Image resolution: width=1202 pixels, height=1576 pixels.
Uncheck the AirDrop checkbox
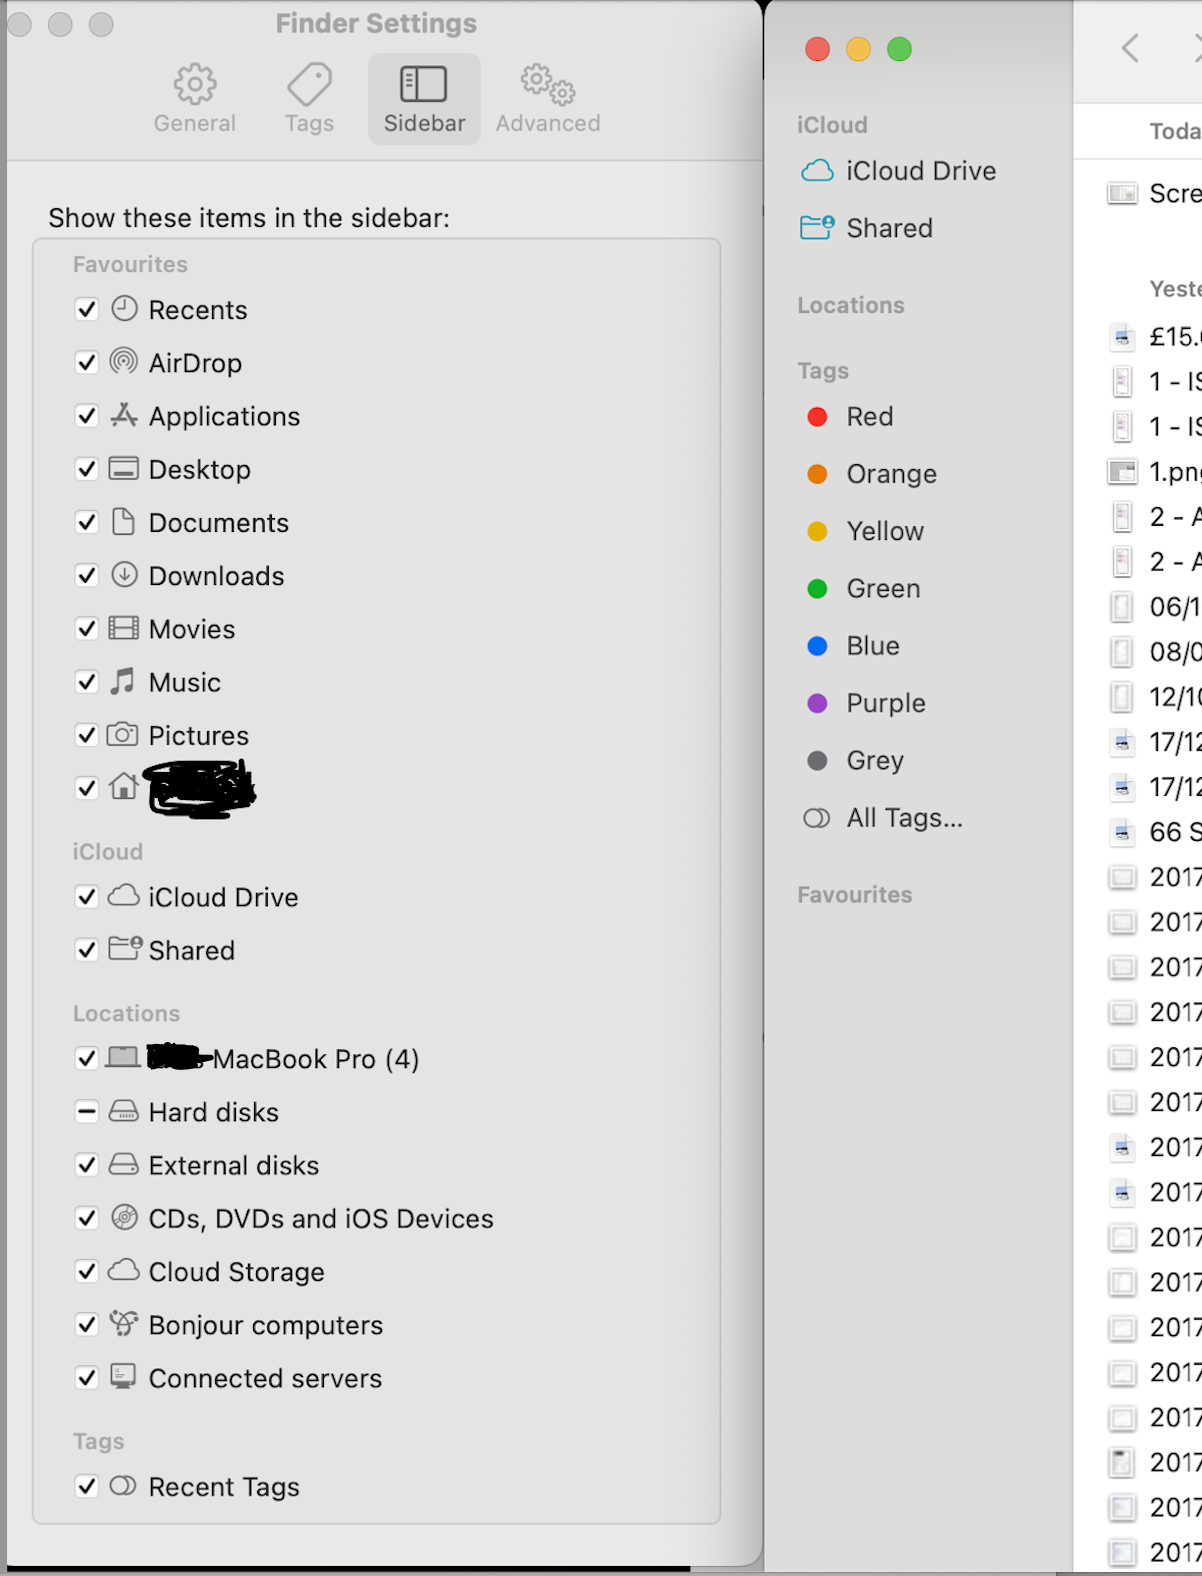[87, 362]
